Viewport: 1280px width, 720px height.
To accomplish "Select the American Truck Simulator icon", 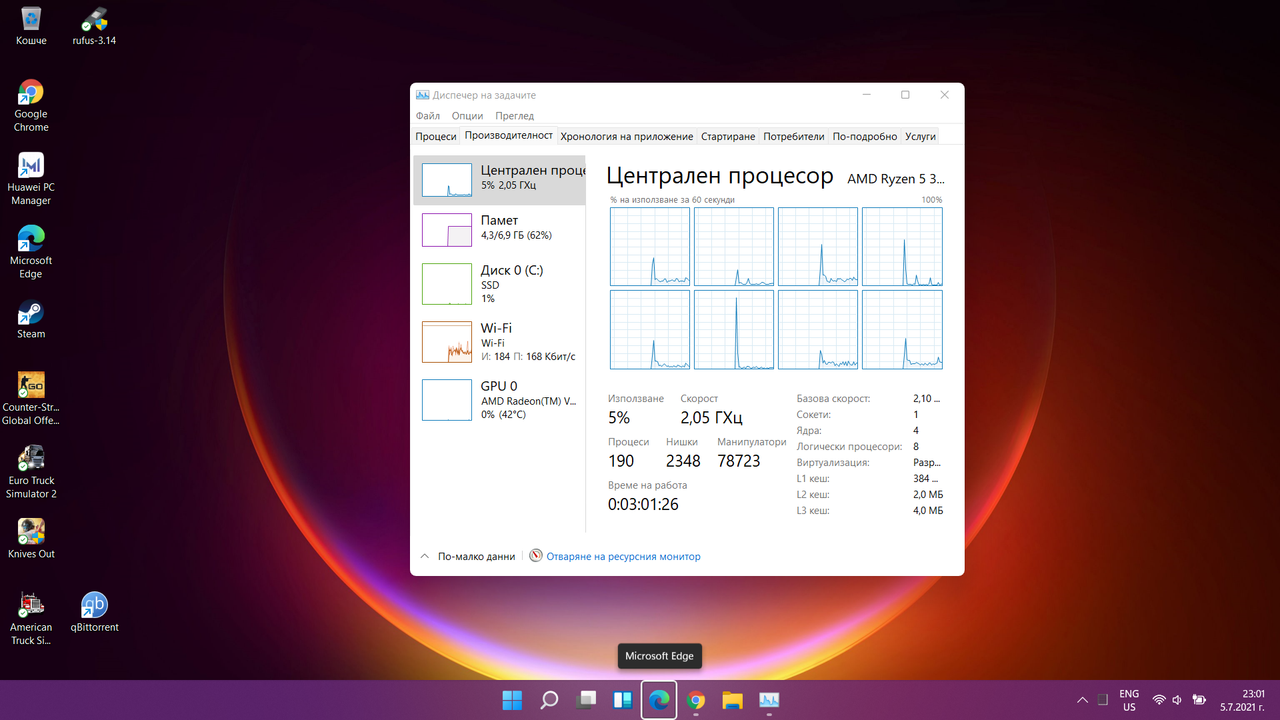I will pyautogui.click(x=31, y=619).
